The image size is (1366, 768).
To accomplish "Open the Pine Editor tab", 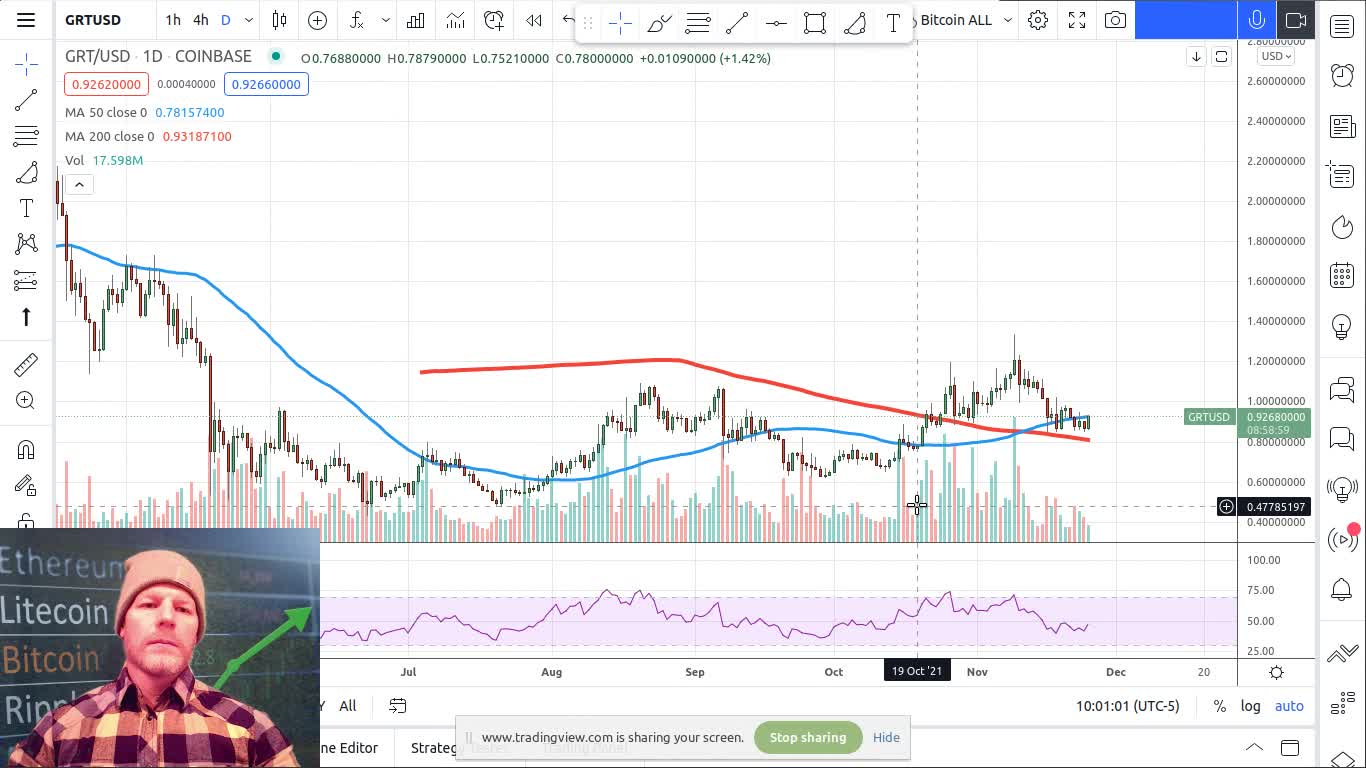I will pyautogui.click(x=350, y=747).
